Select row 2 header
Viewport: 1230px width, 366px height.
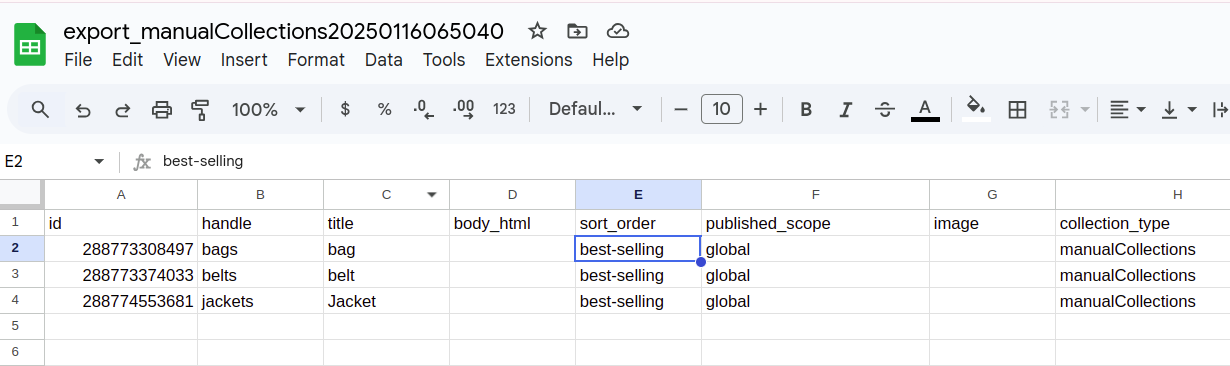[22, 249]
